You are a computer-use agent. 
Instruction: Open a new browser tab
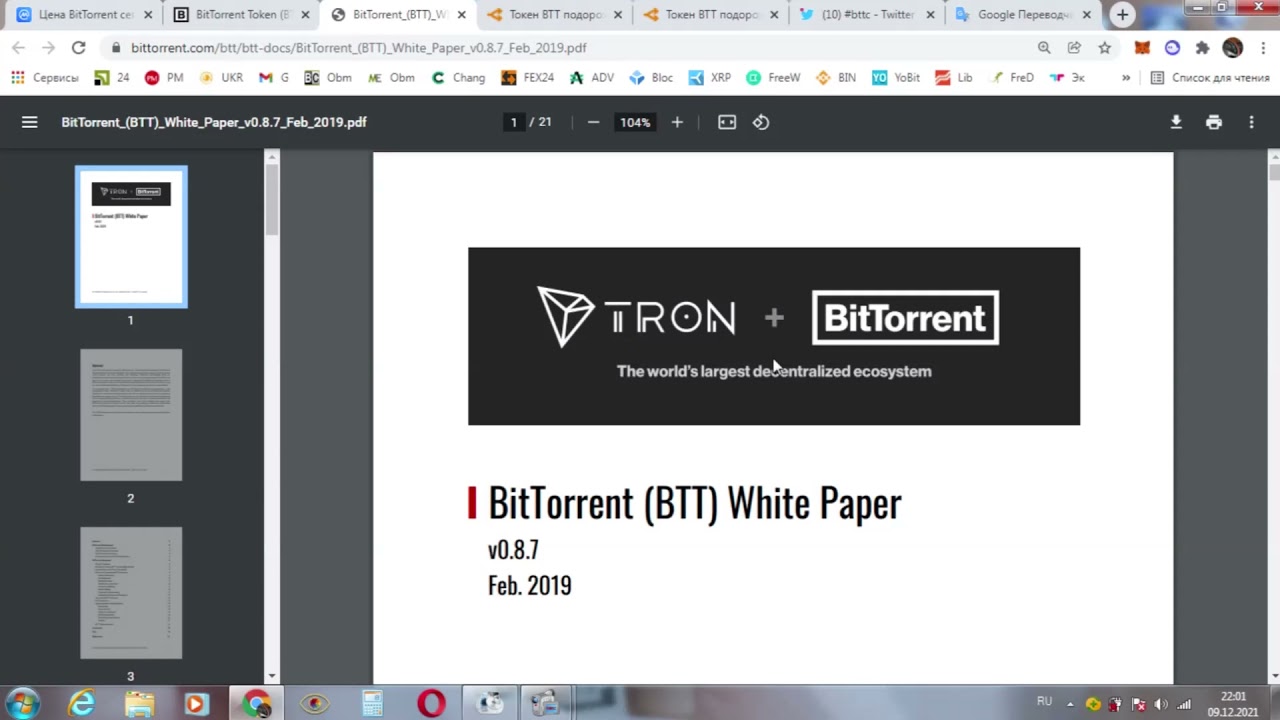[1122, 15]
